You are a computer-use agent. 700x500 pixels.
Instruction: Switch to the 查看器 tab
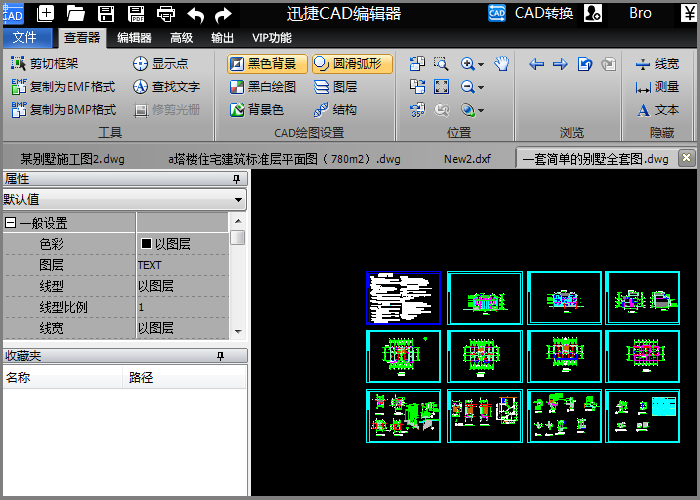(x=82, y=38)
